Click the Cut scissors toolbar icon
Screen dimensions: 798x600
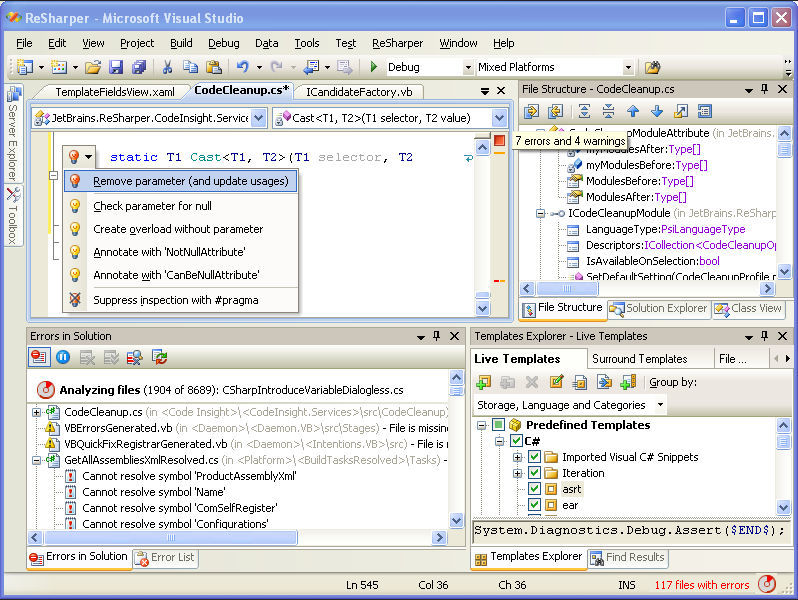click(x=167, y=67)
